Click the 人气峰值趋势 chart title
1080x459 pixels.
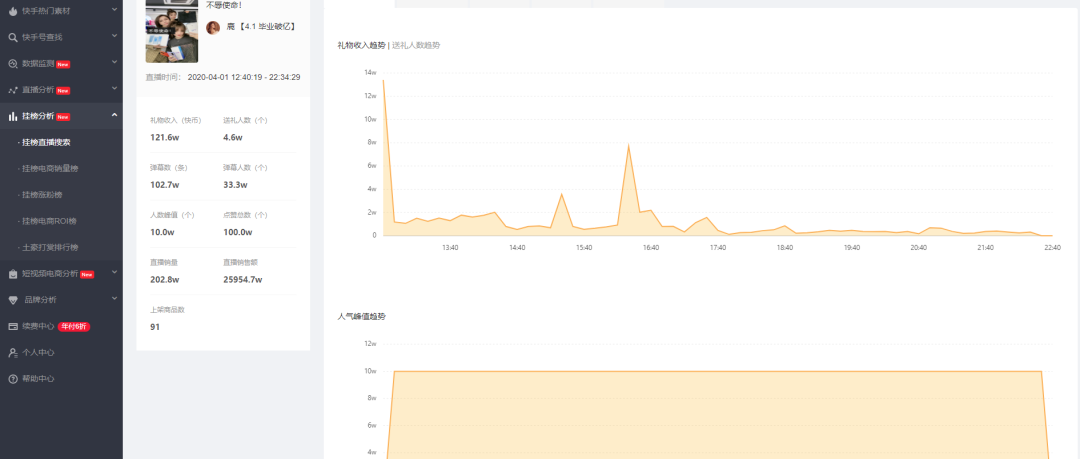point(362,316)
